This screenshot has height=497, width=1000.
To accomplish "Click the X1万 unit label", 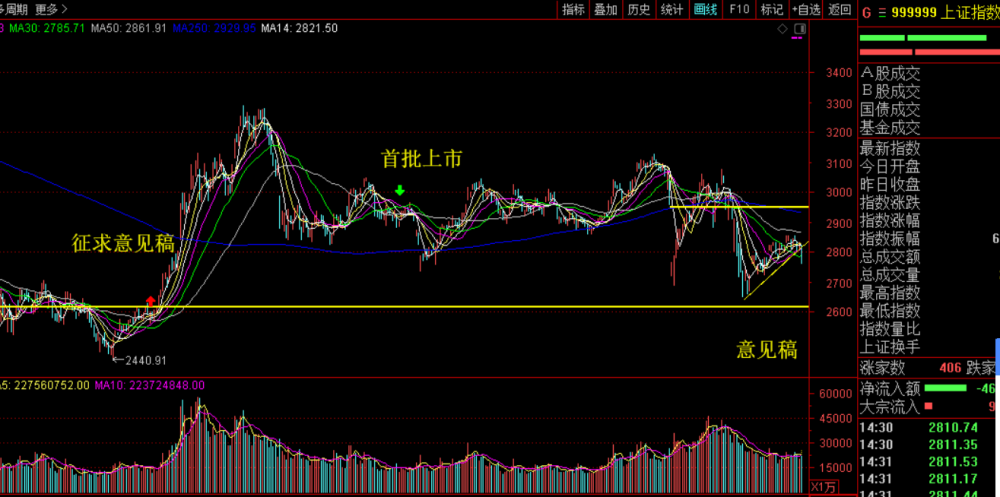I will pos(825,487).
